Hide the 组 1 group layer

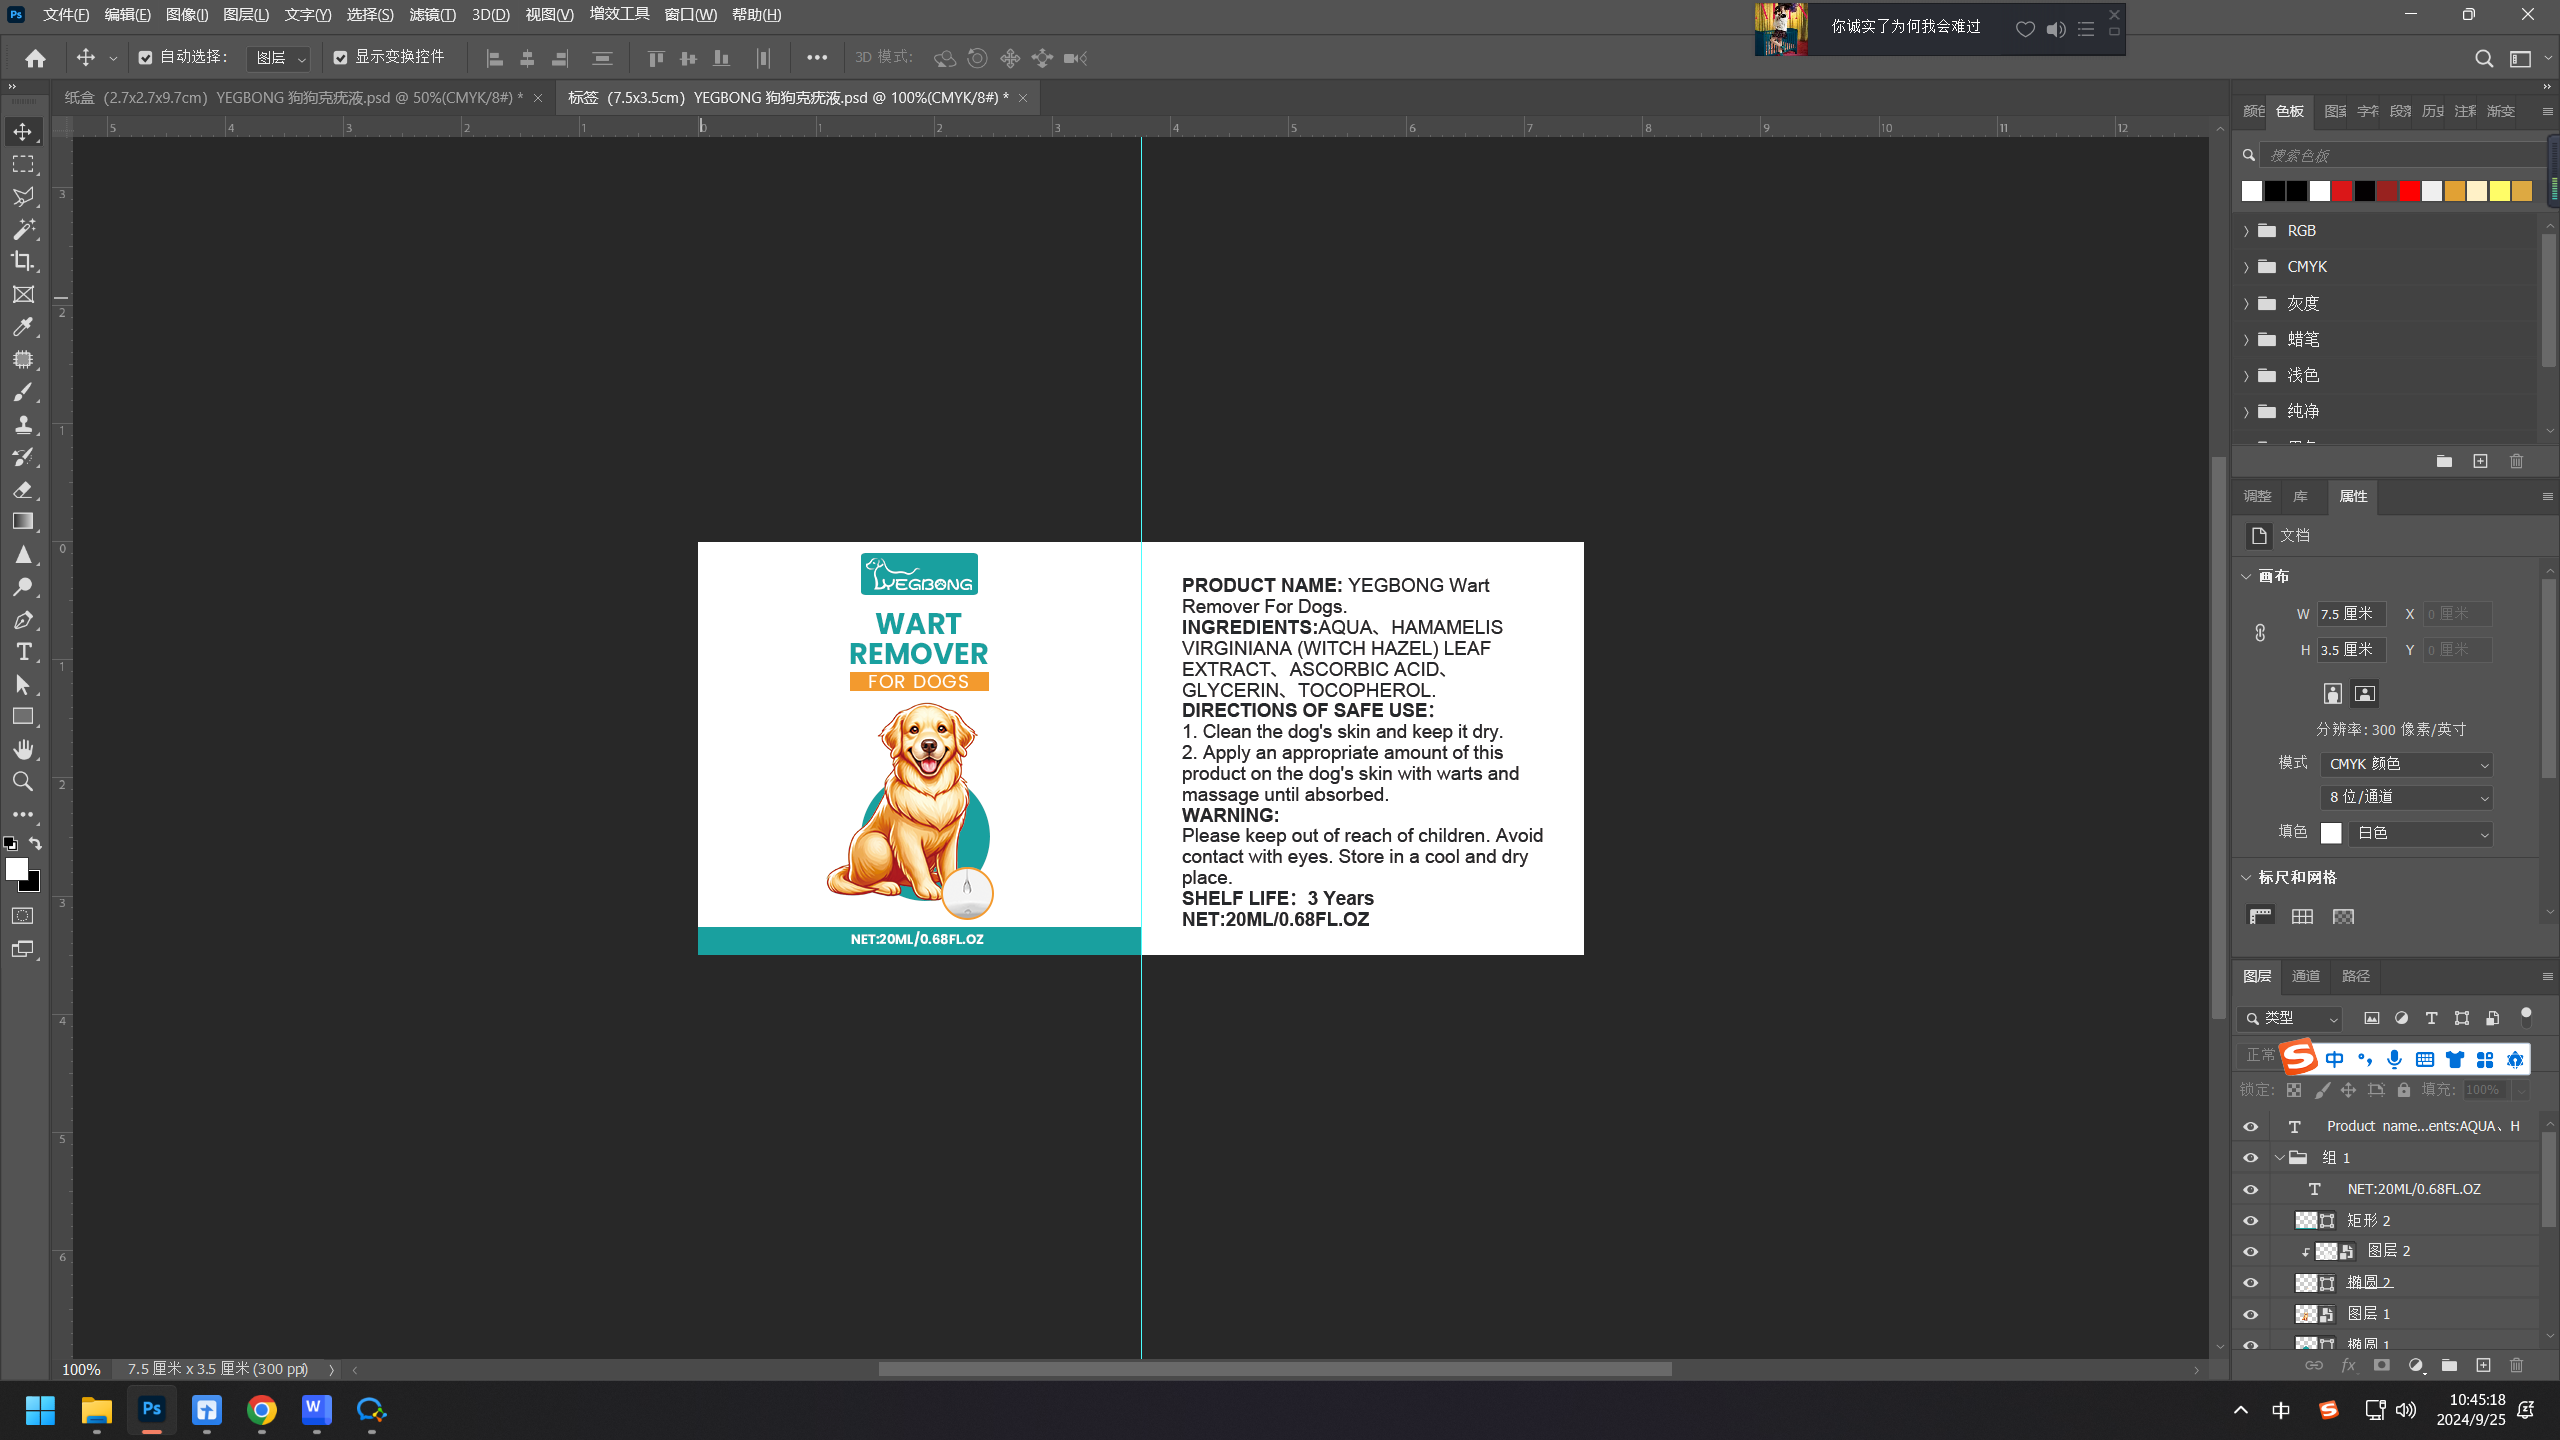point(2250,1158)
